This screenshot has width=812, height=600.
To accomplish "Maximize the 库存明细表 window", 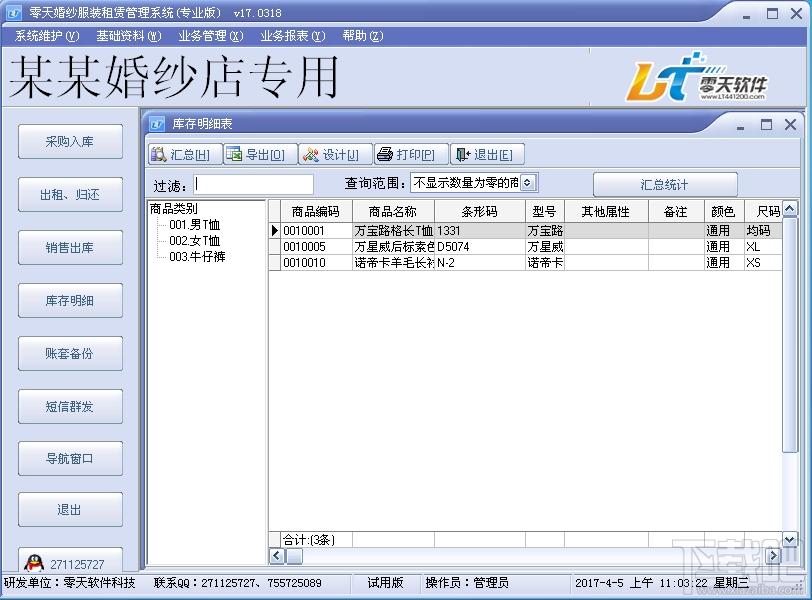I will (766, 125).
